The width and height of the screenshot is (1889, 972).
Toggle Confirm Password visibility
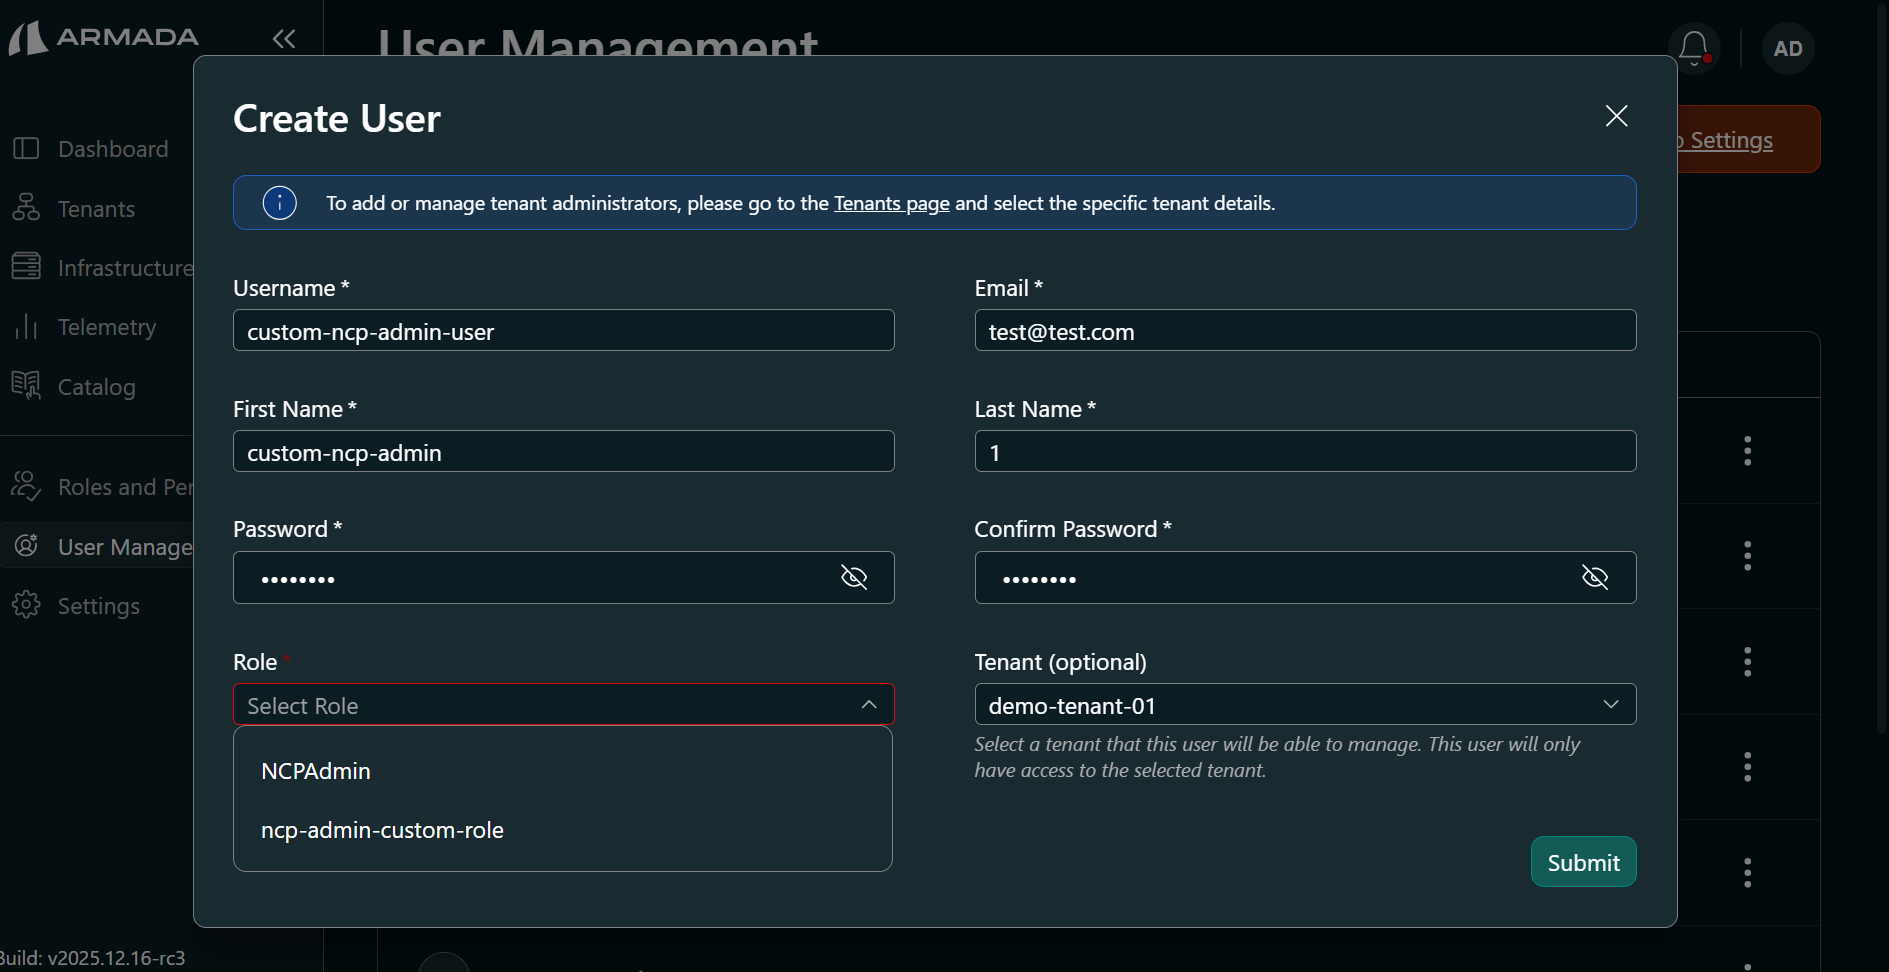tap(1596, 577)
